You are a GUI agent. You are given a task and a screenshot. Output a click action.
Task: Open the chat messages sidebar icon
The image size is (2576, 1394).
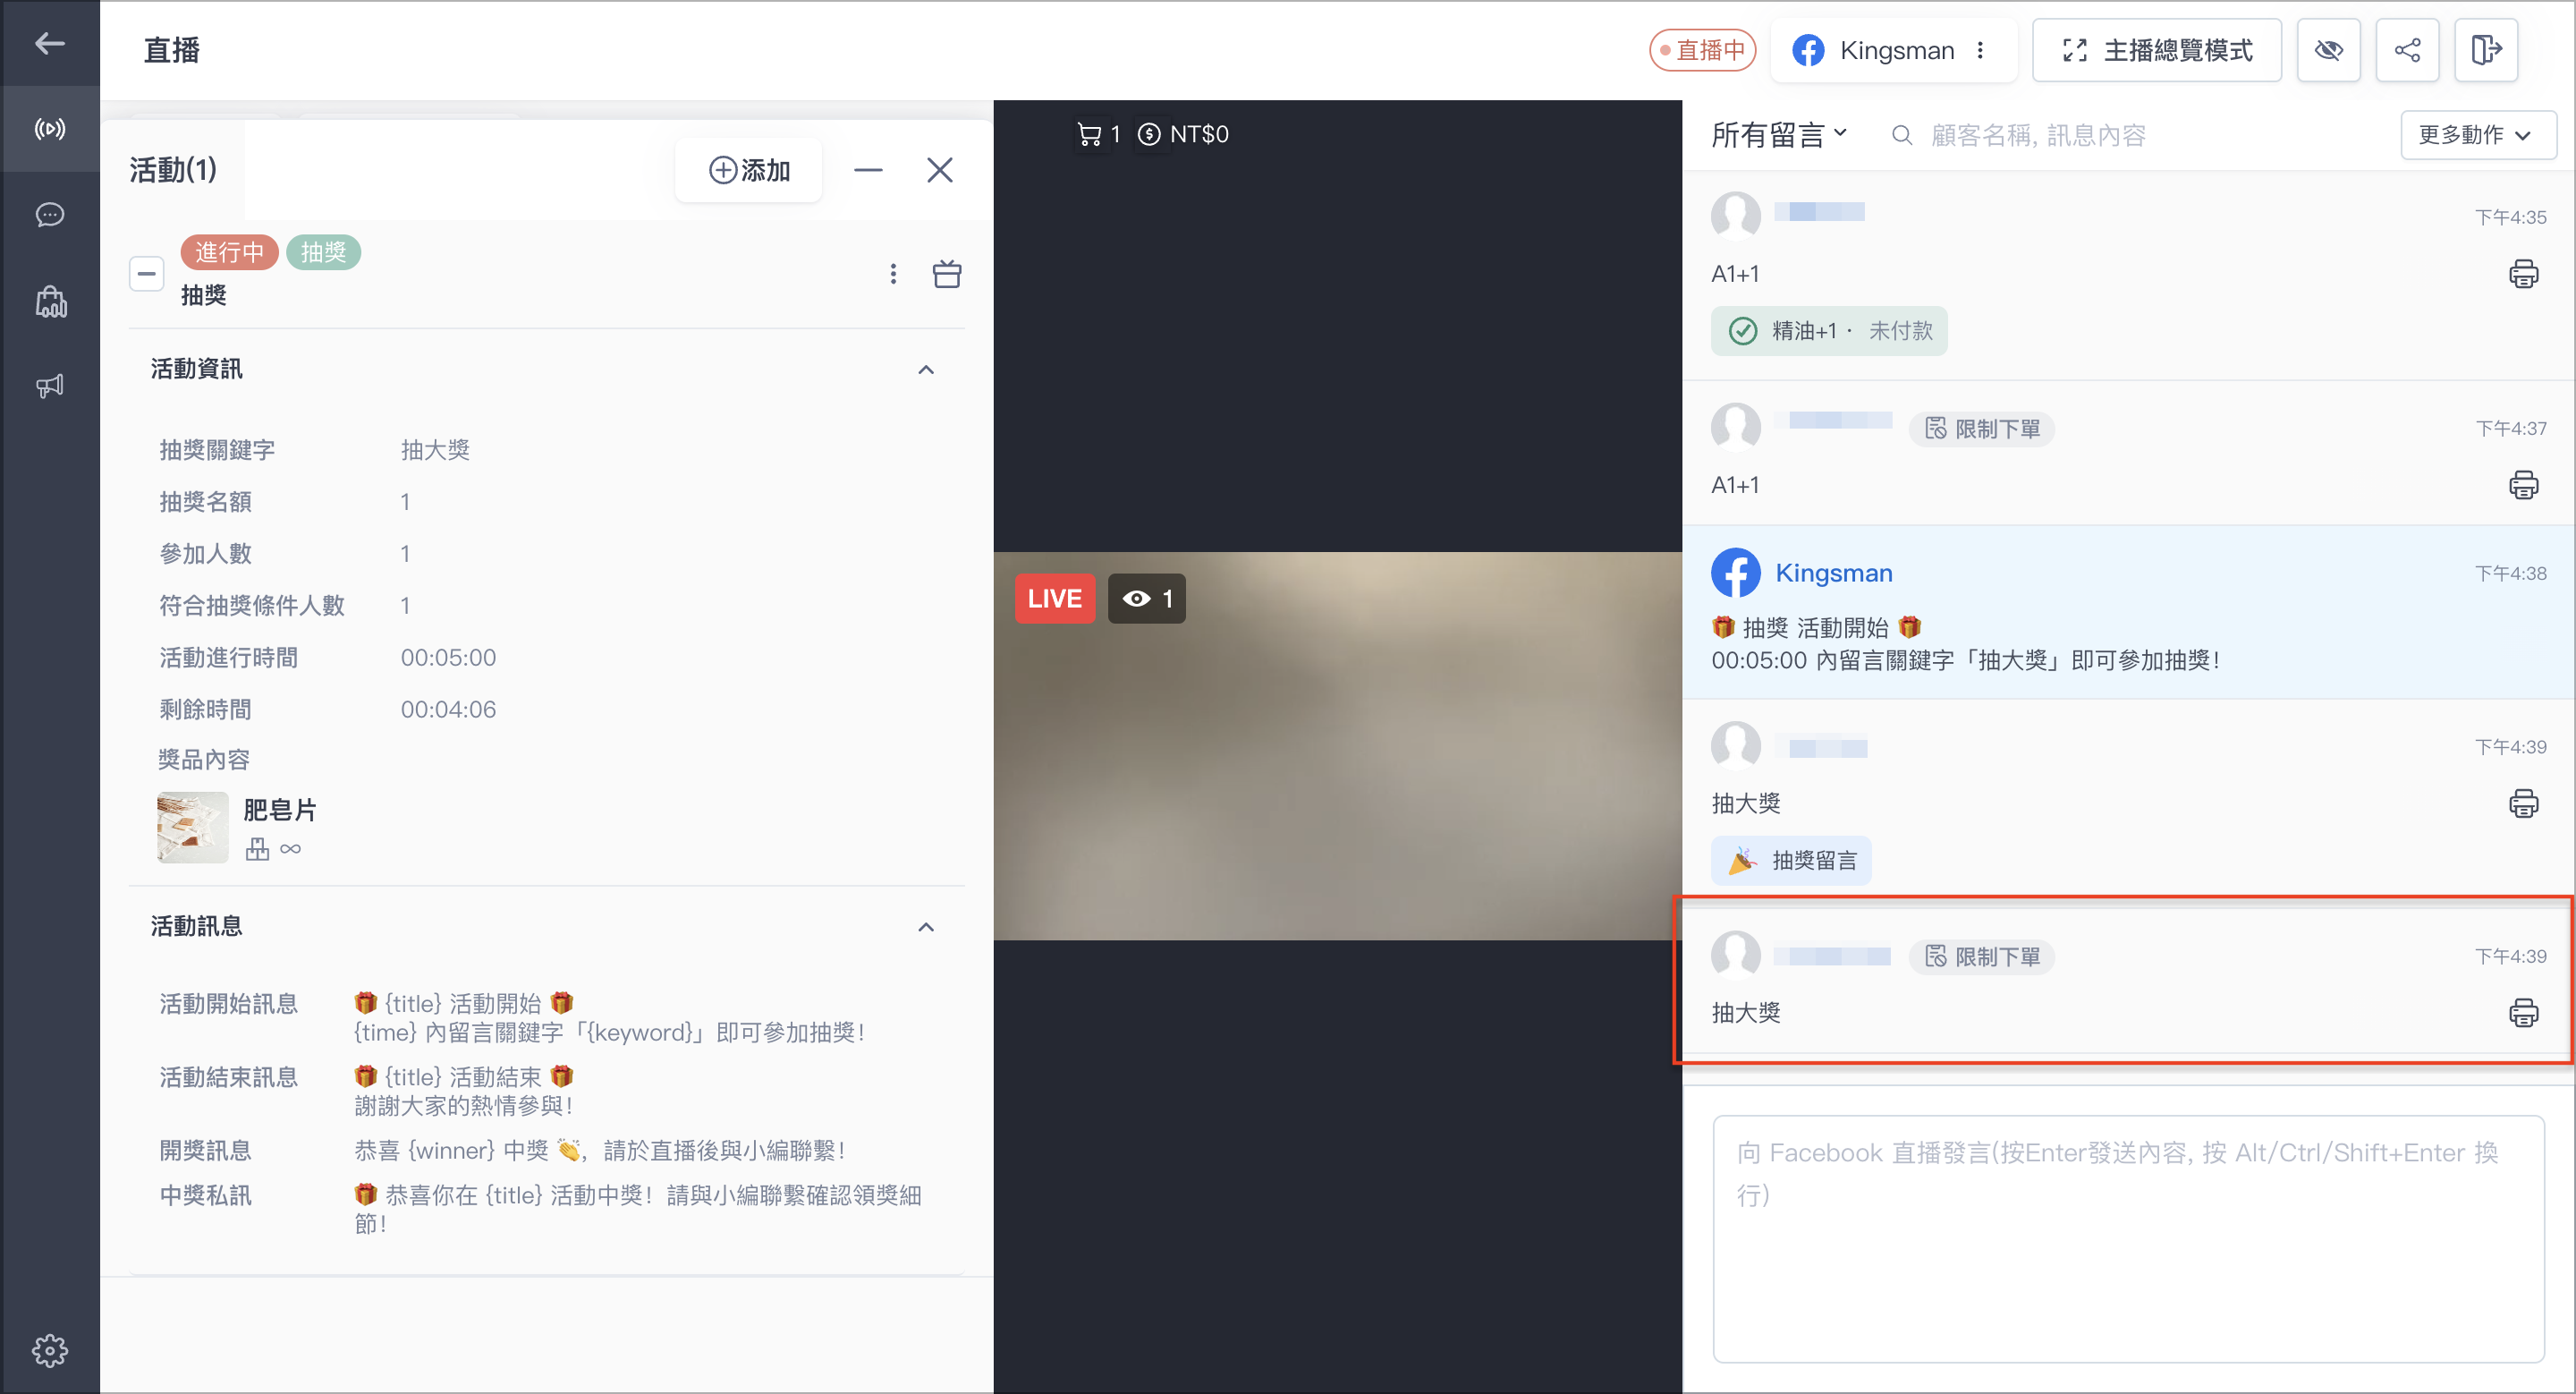pyautogui.click(x=49, y=215)
